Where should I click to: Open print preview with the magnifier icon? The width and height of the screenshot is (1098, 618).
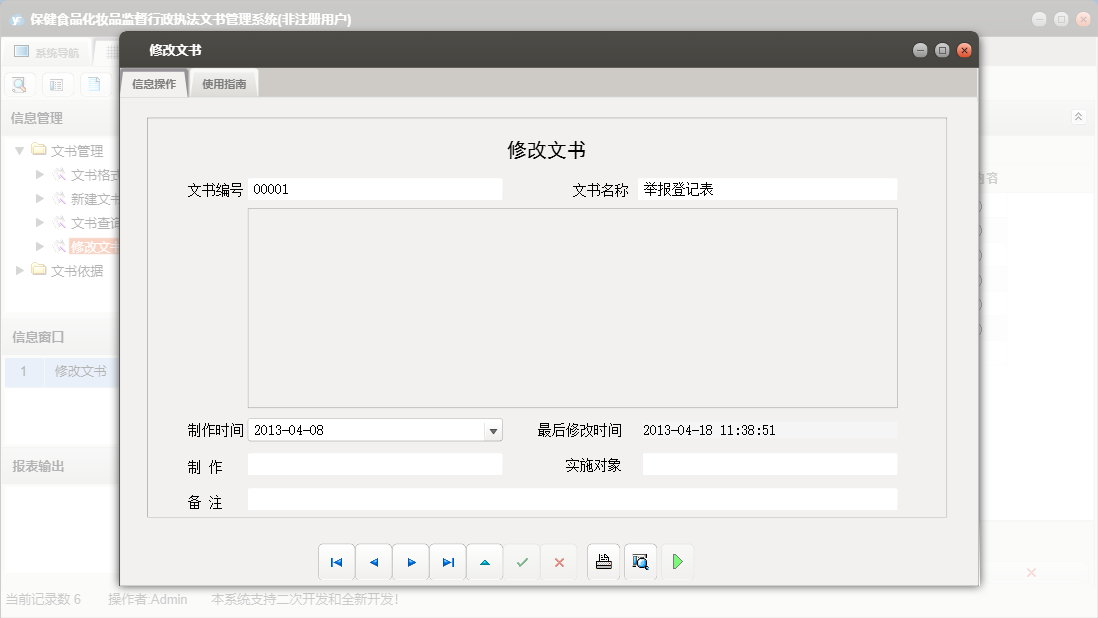640,562
